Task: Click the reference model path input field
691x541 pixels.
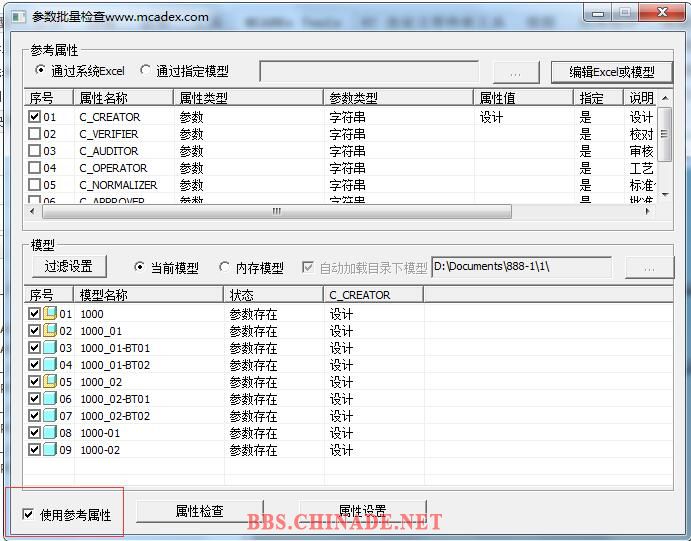Action: coord(369,71)
